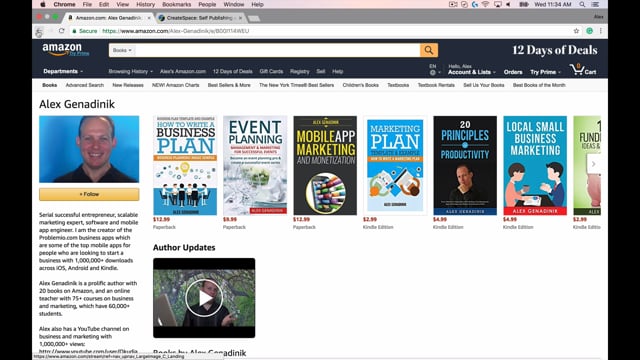Expand the Departments menu

63,71
